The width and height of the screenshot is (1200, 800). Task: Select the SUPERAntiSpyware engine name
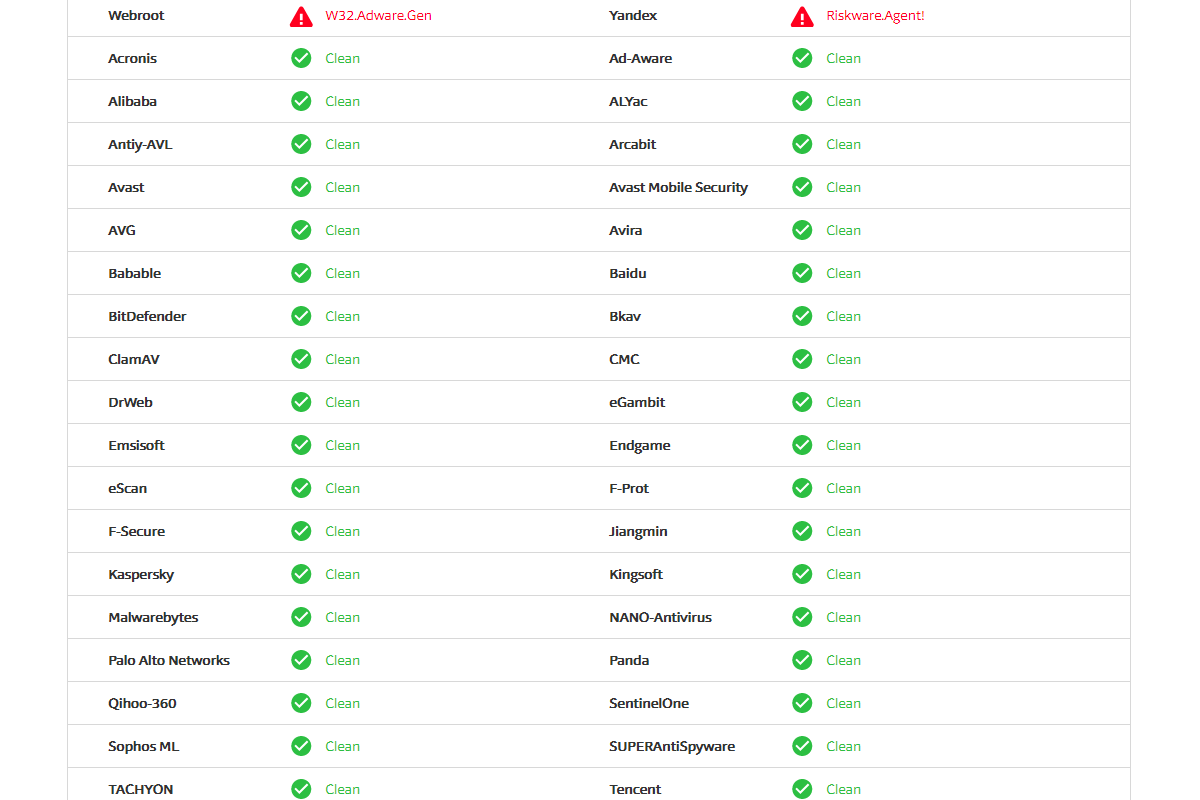pos(672,746)
